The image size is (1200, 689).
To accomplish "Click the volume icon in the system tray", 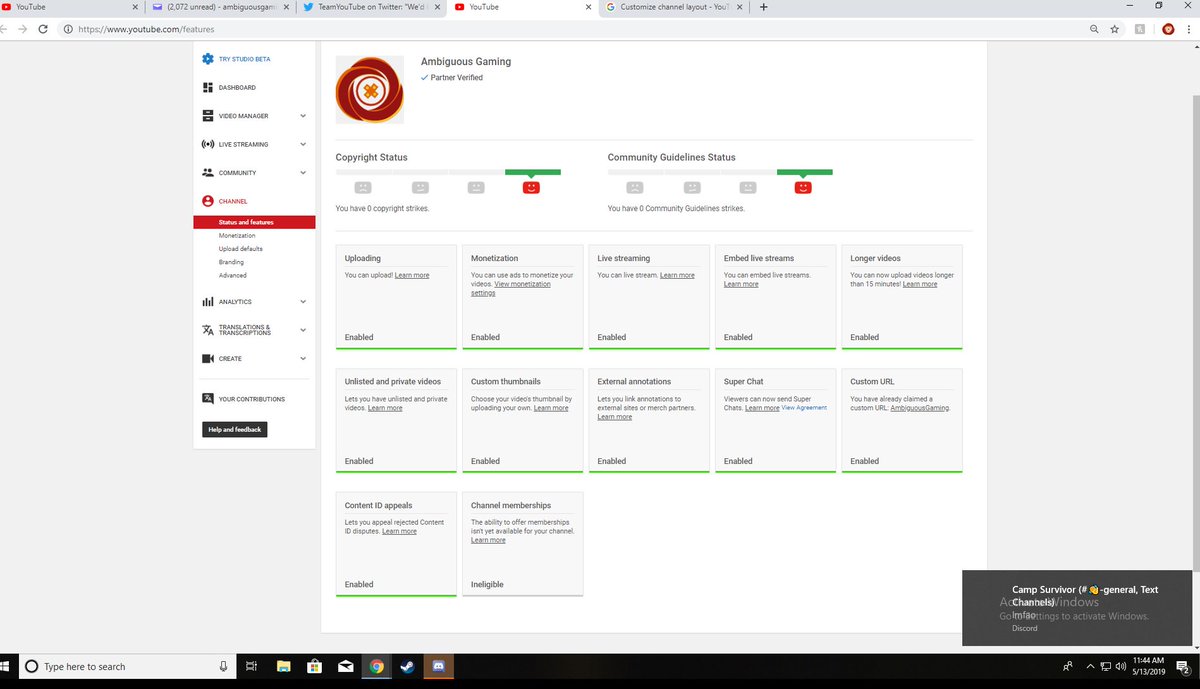I will (1121, 666).
